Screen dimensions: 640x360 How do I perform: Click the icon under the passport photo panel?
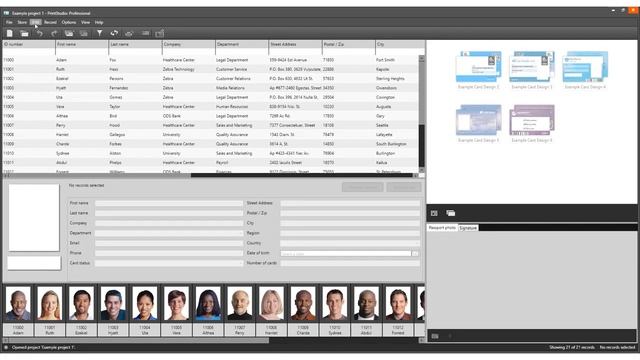click(x=435, y=336)
